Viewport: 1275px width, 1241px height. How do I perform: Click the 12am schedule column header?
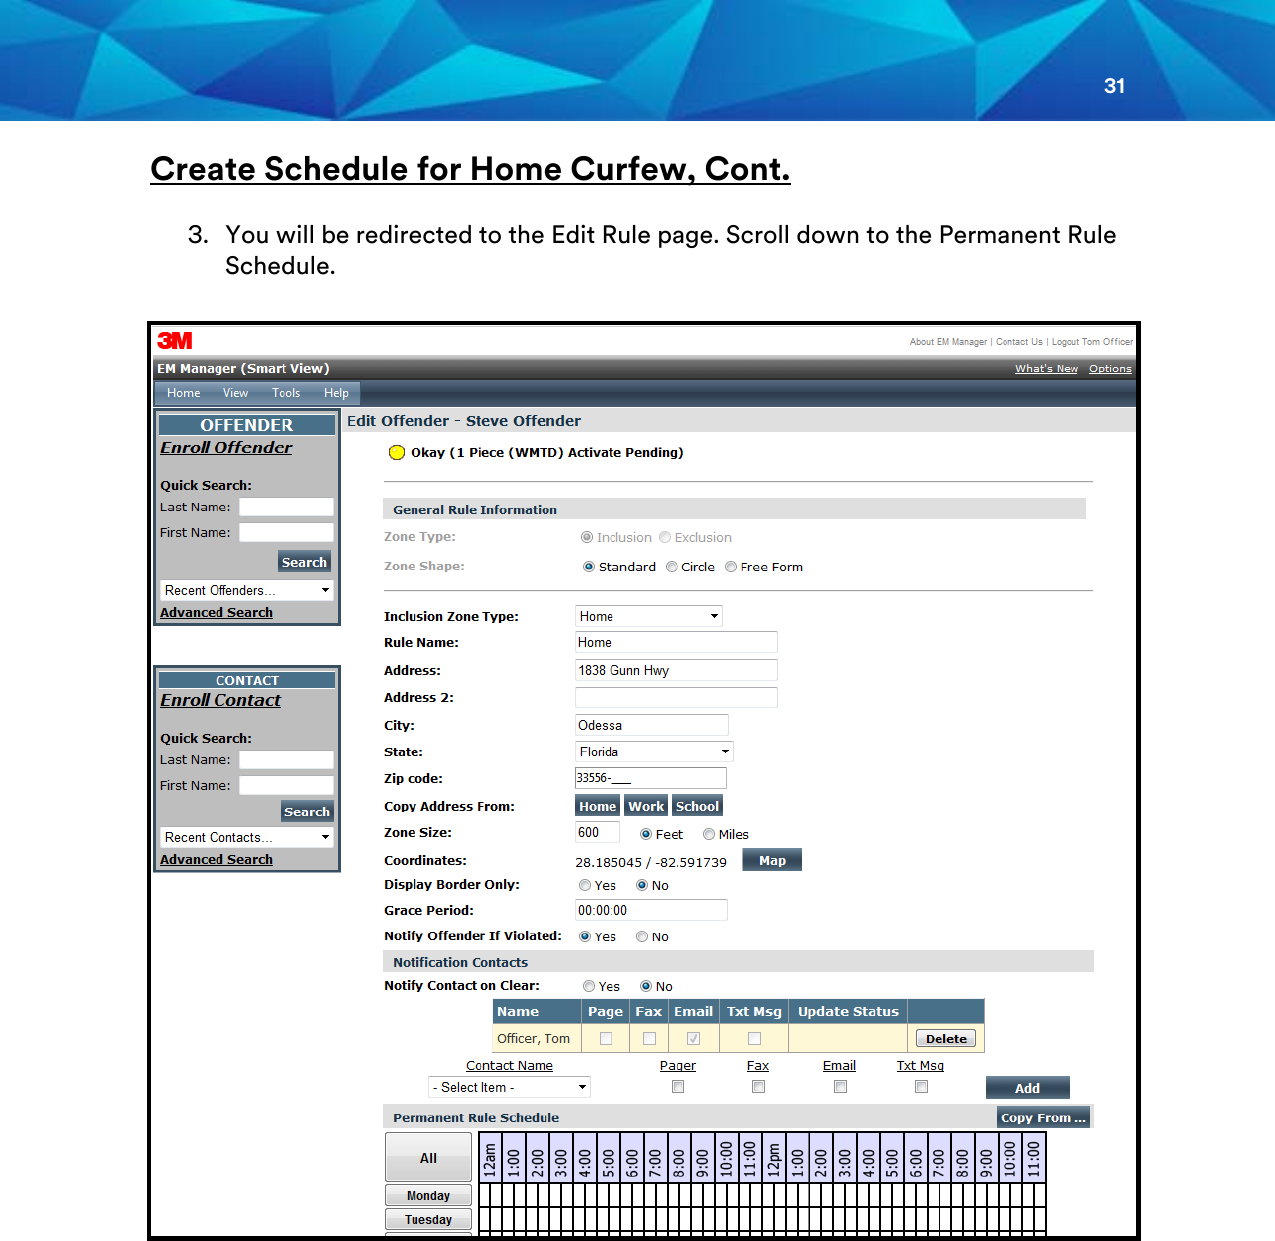490,1158
